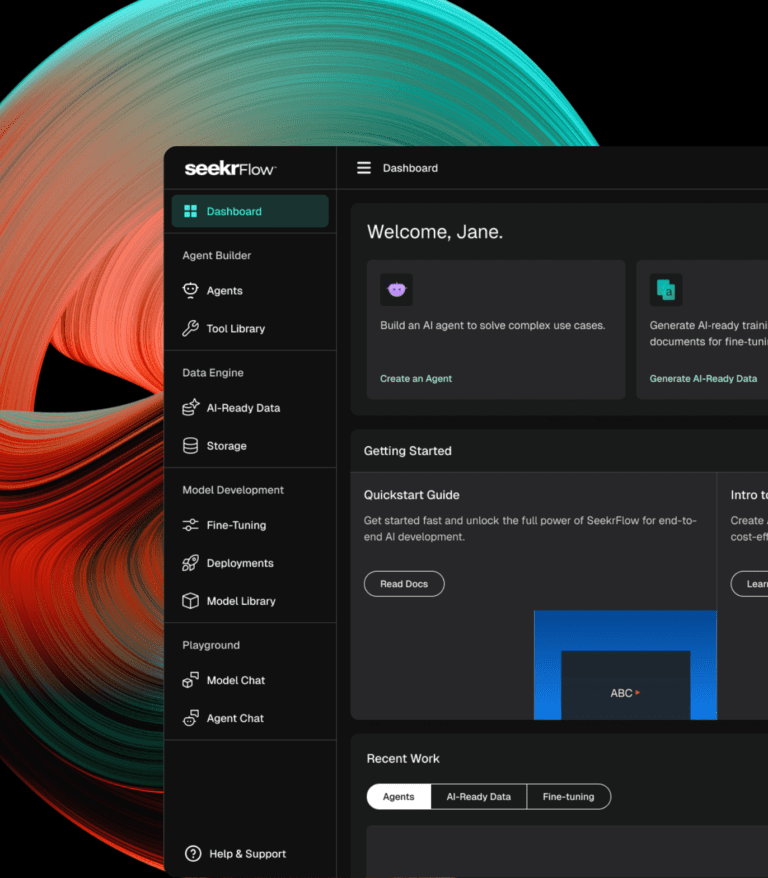Open Agent Chat playground label
The width and height of the screenshot is (768, 878).
235,718
